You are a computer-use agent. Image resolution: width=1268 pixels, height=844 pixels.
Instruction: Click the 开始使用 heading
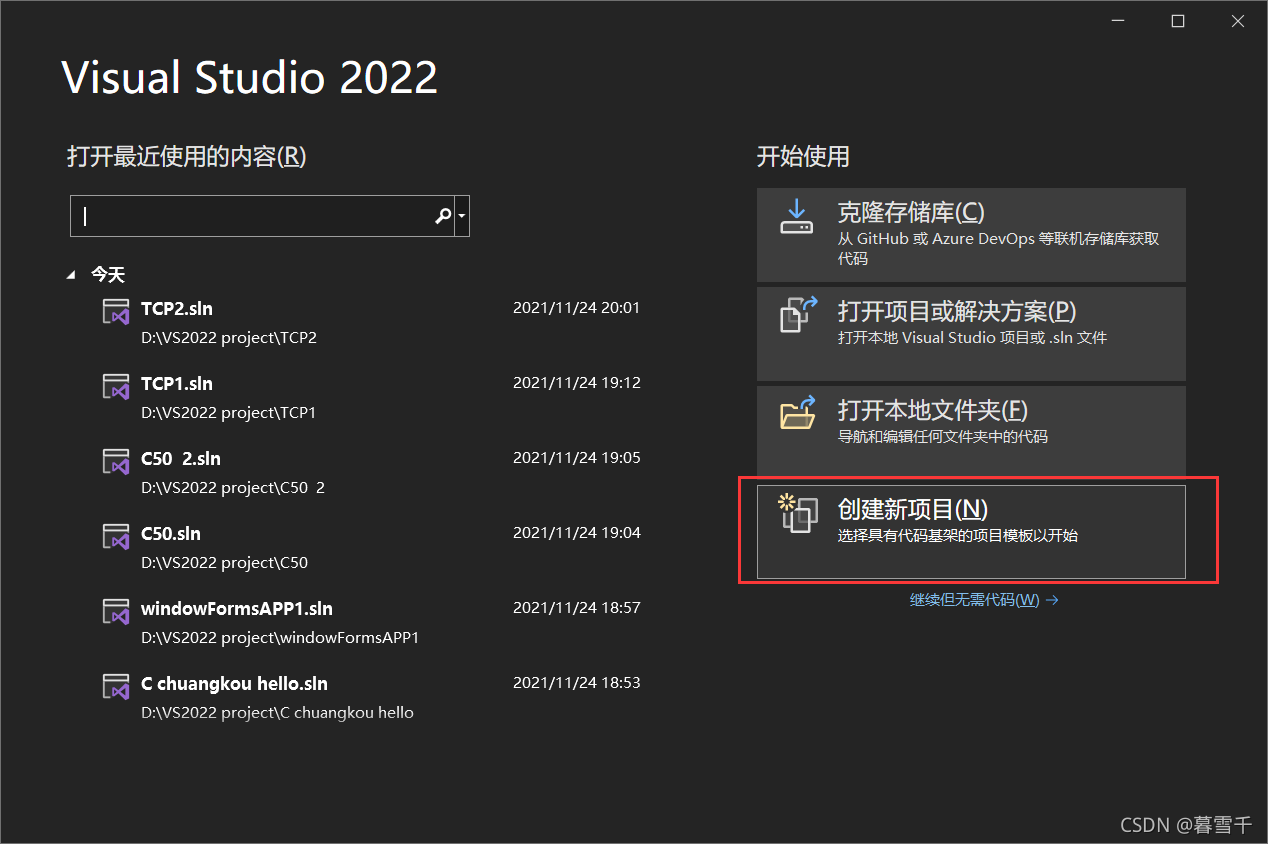pyautogui.click(x=803, y=157)
